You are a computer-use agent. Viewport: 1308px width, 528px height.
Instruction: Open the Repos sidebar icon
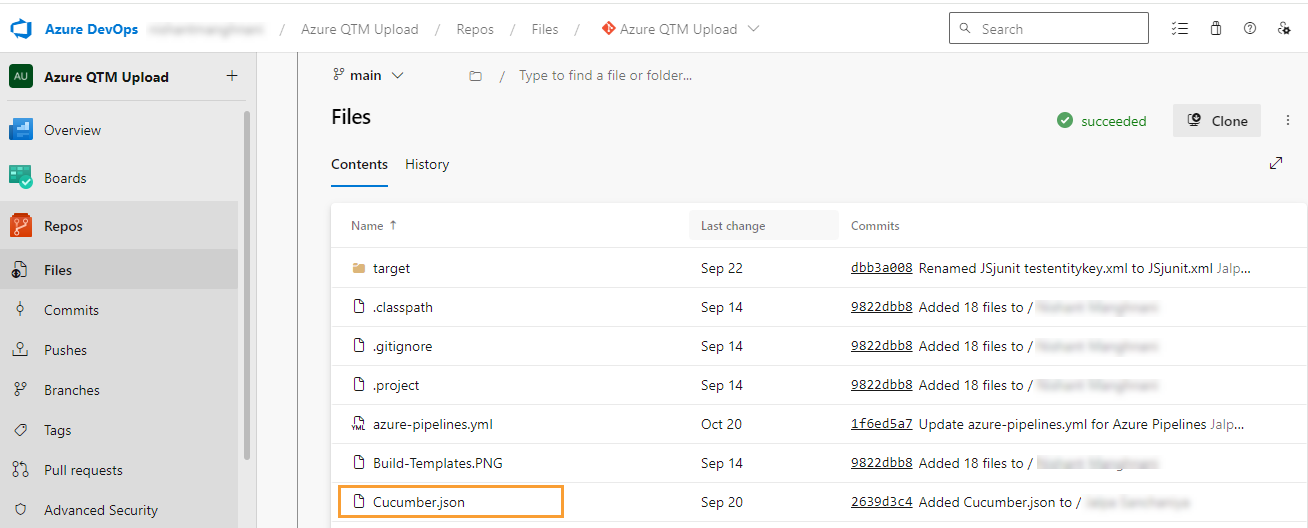coord(21,226)
